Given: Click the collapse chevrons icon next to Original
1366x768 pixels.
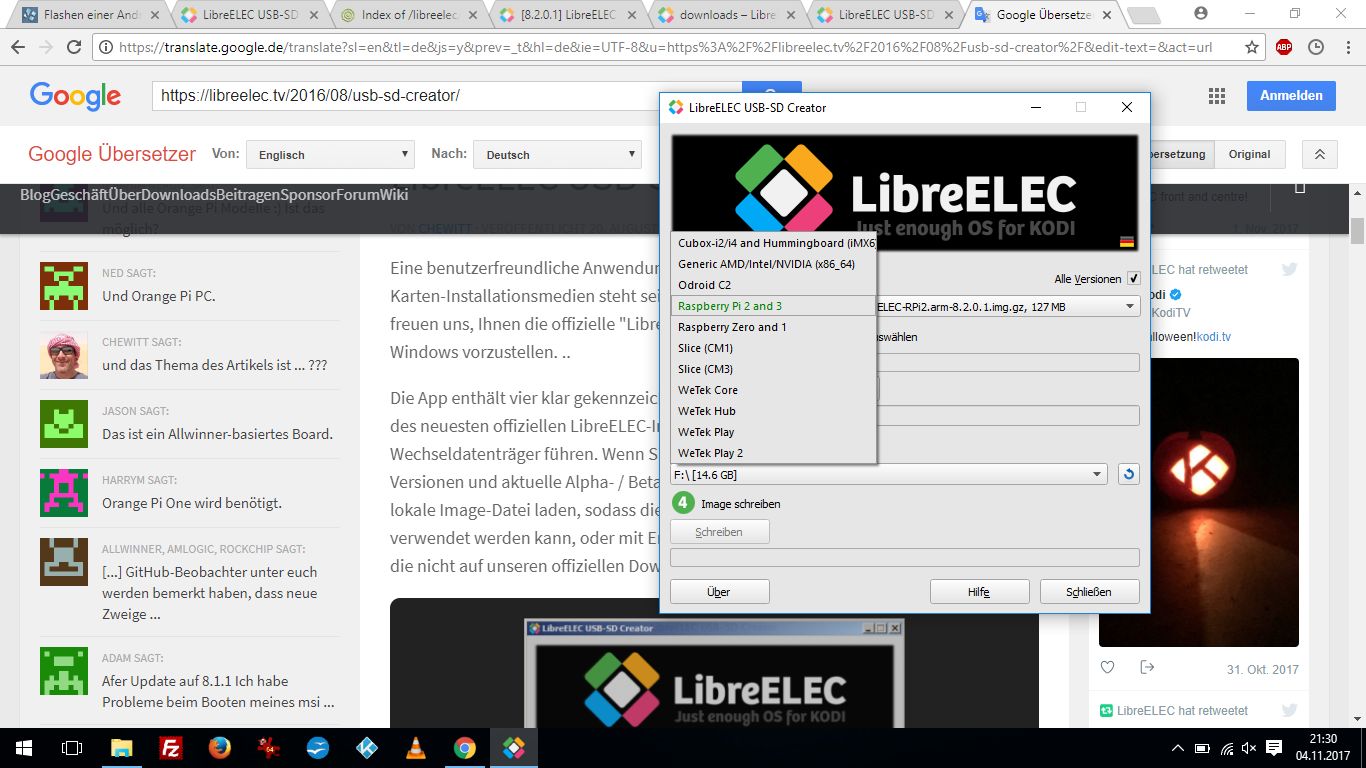Looking at the screenshot, I should [1320, 154].
